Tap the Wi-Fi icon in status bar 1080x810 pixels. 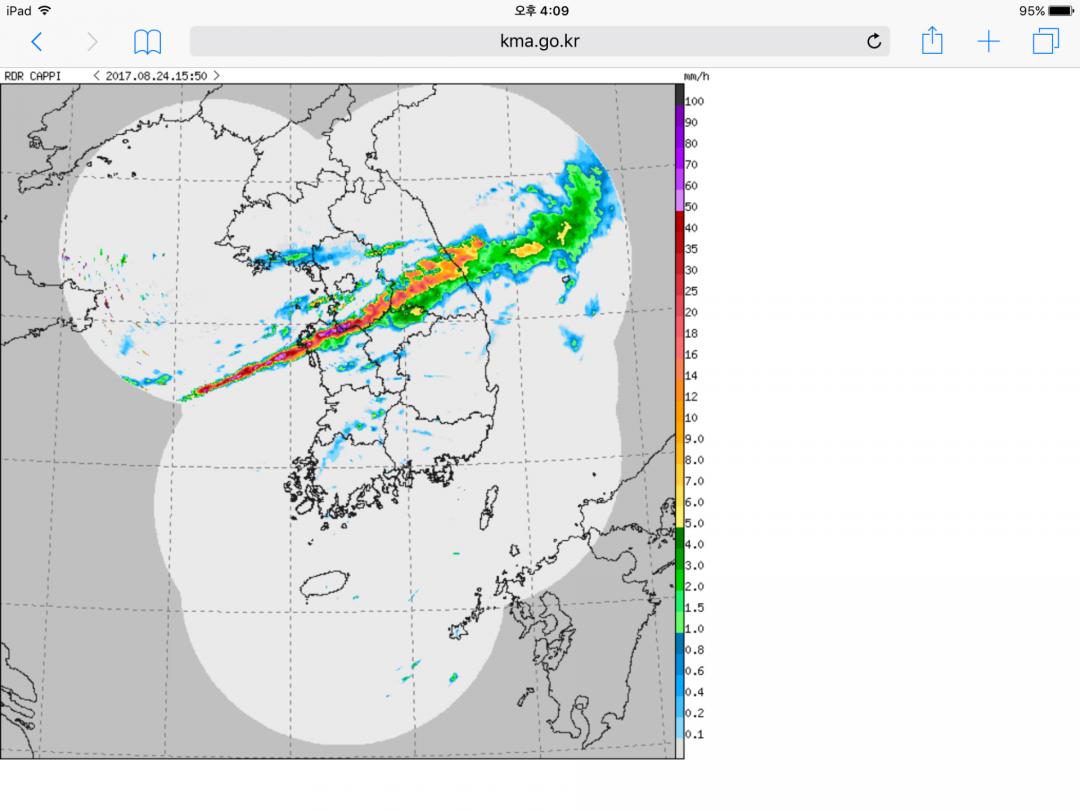tap(45, 11)
